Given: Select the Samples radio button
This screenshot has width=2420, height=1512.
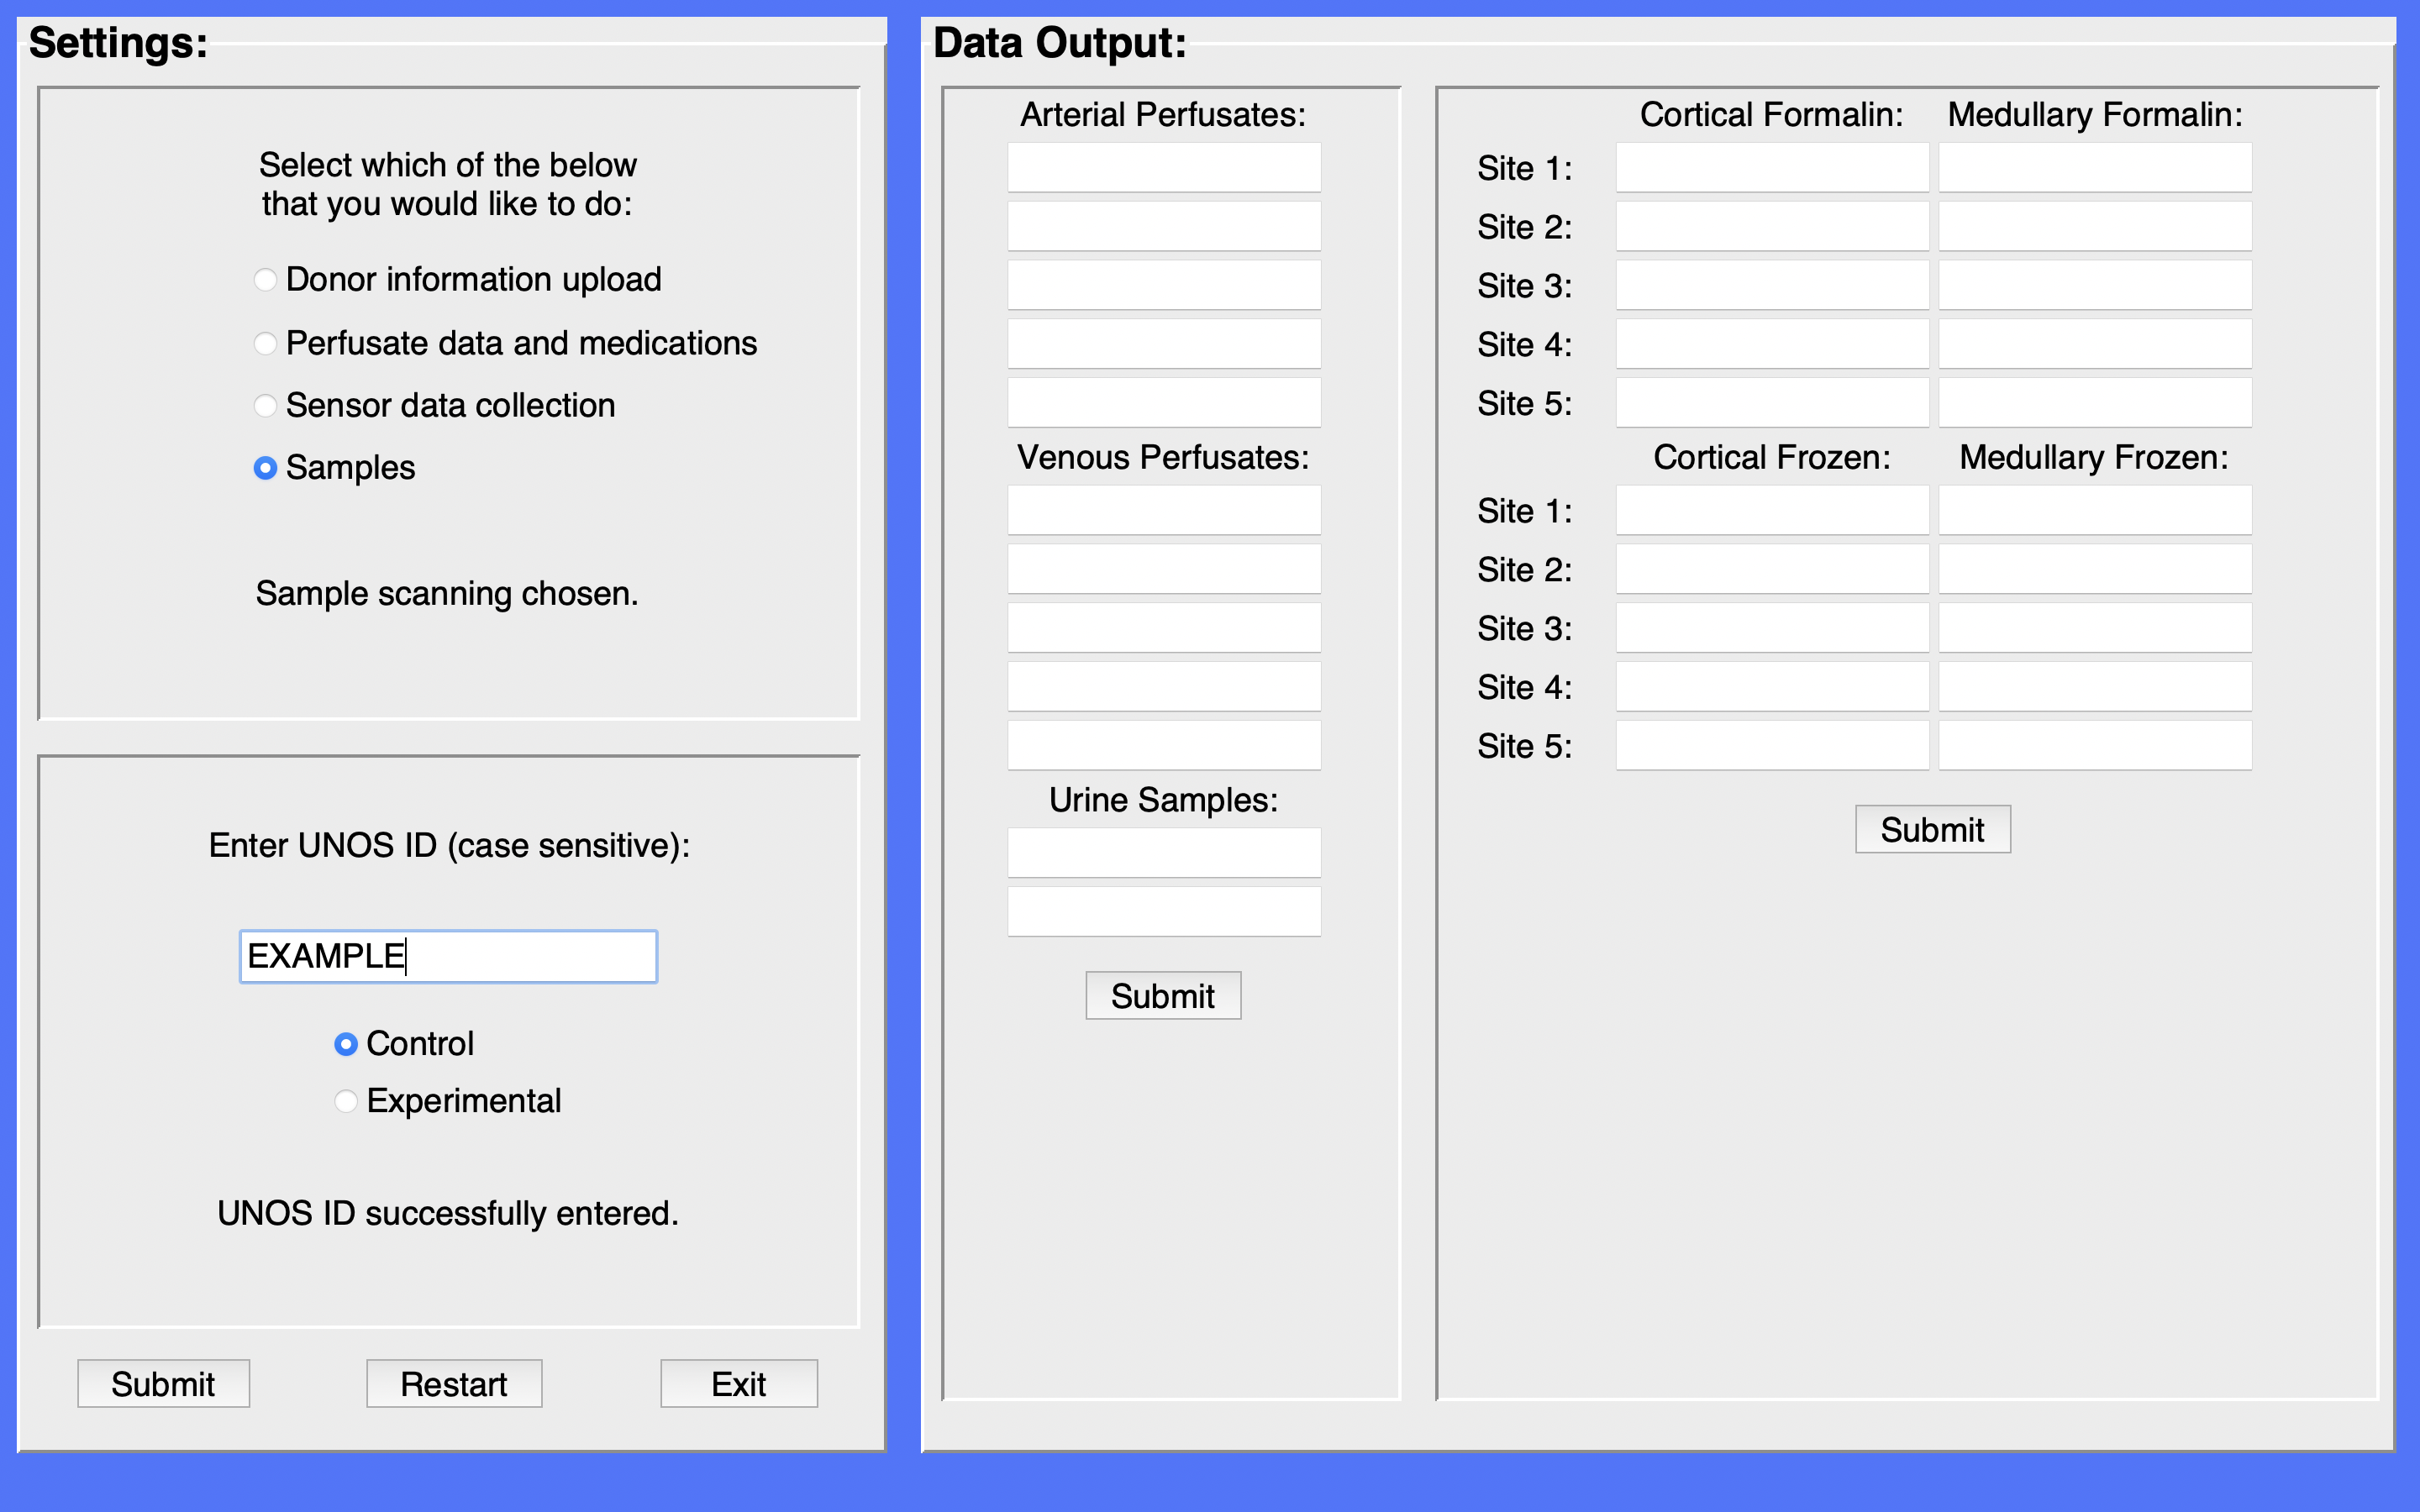Looking at the screenshot, I should point(265,467).
